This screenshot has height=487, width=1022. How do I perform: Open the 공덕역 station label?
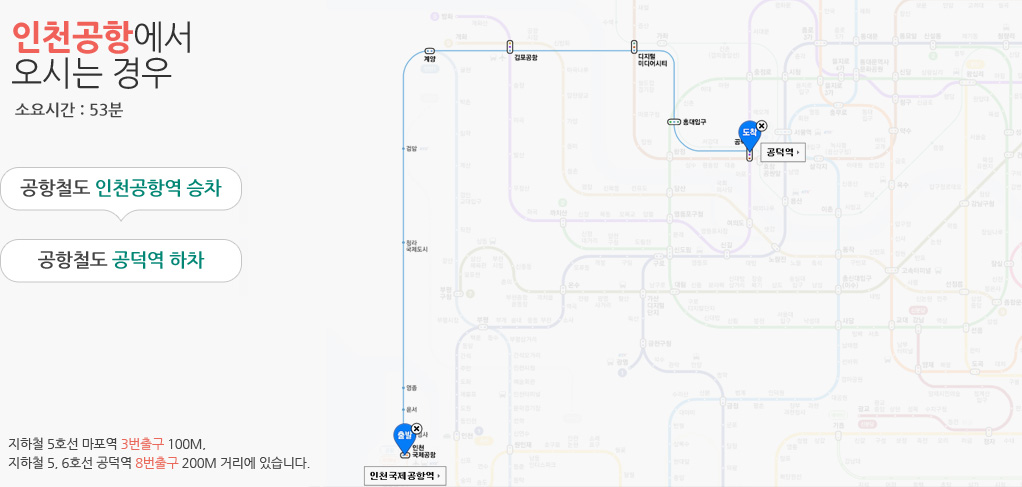[783, 152]
